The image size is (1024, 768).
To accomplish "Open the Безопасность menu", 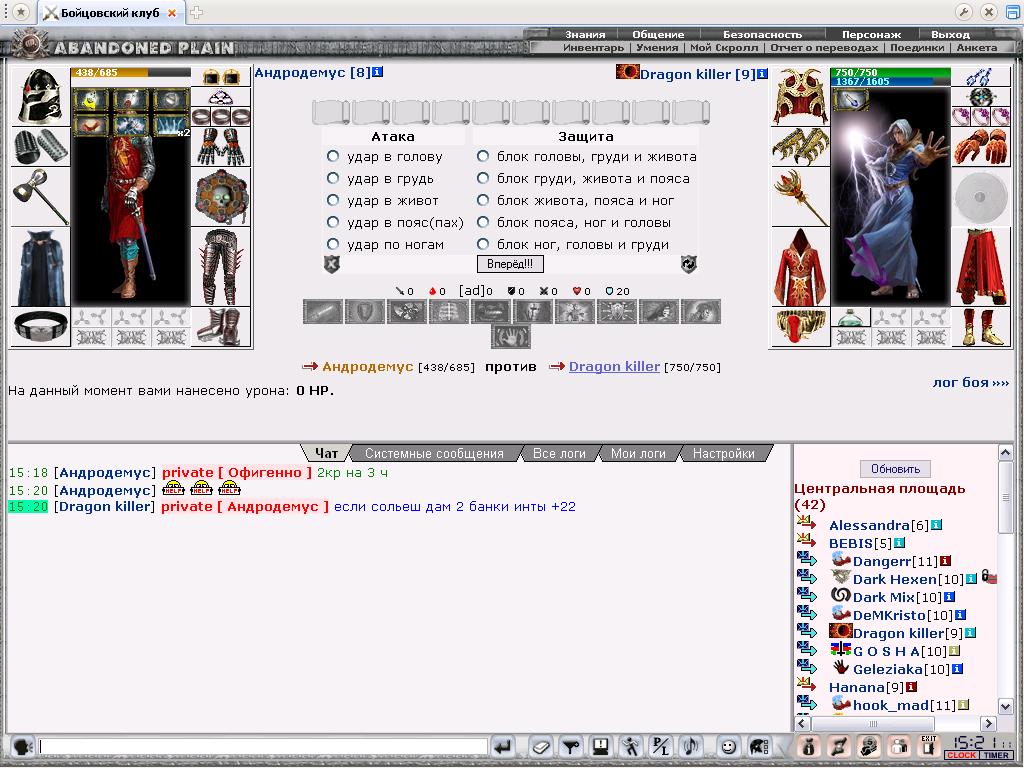I will 762,34.
